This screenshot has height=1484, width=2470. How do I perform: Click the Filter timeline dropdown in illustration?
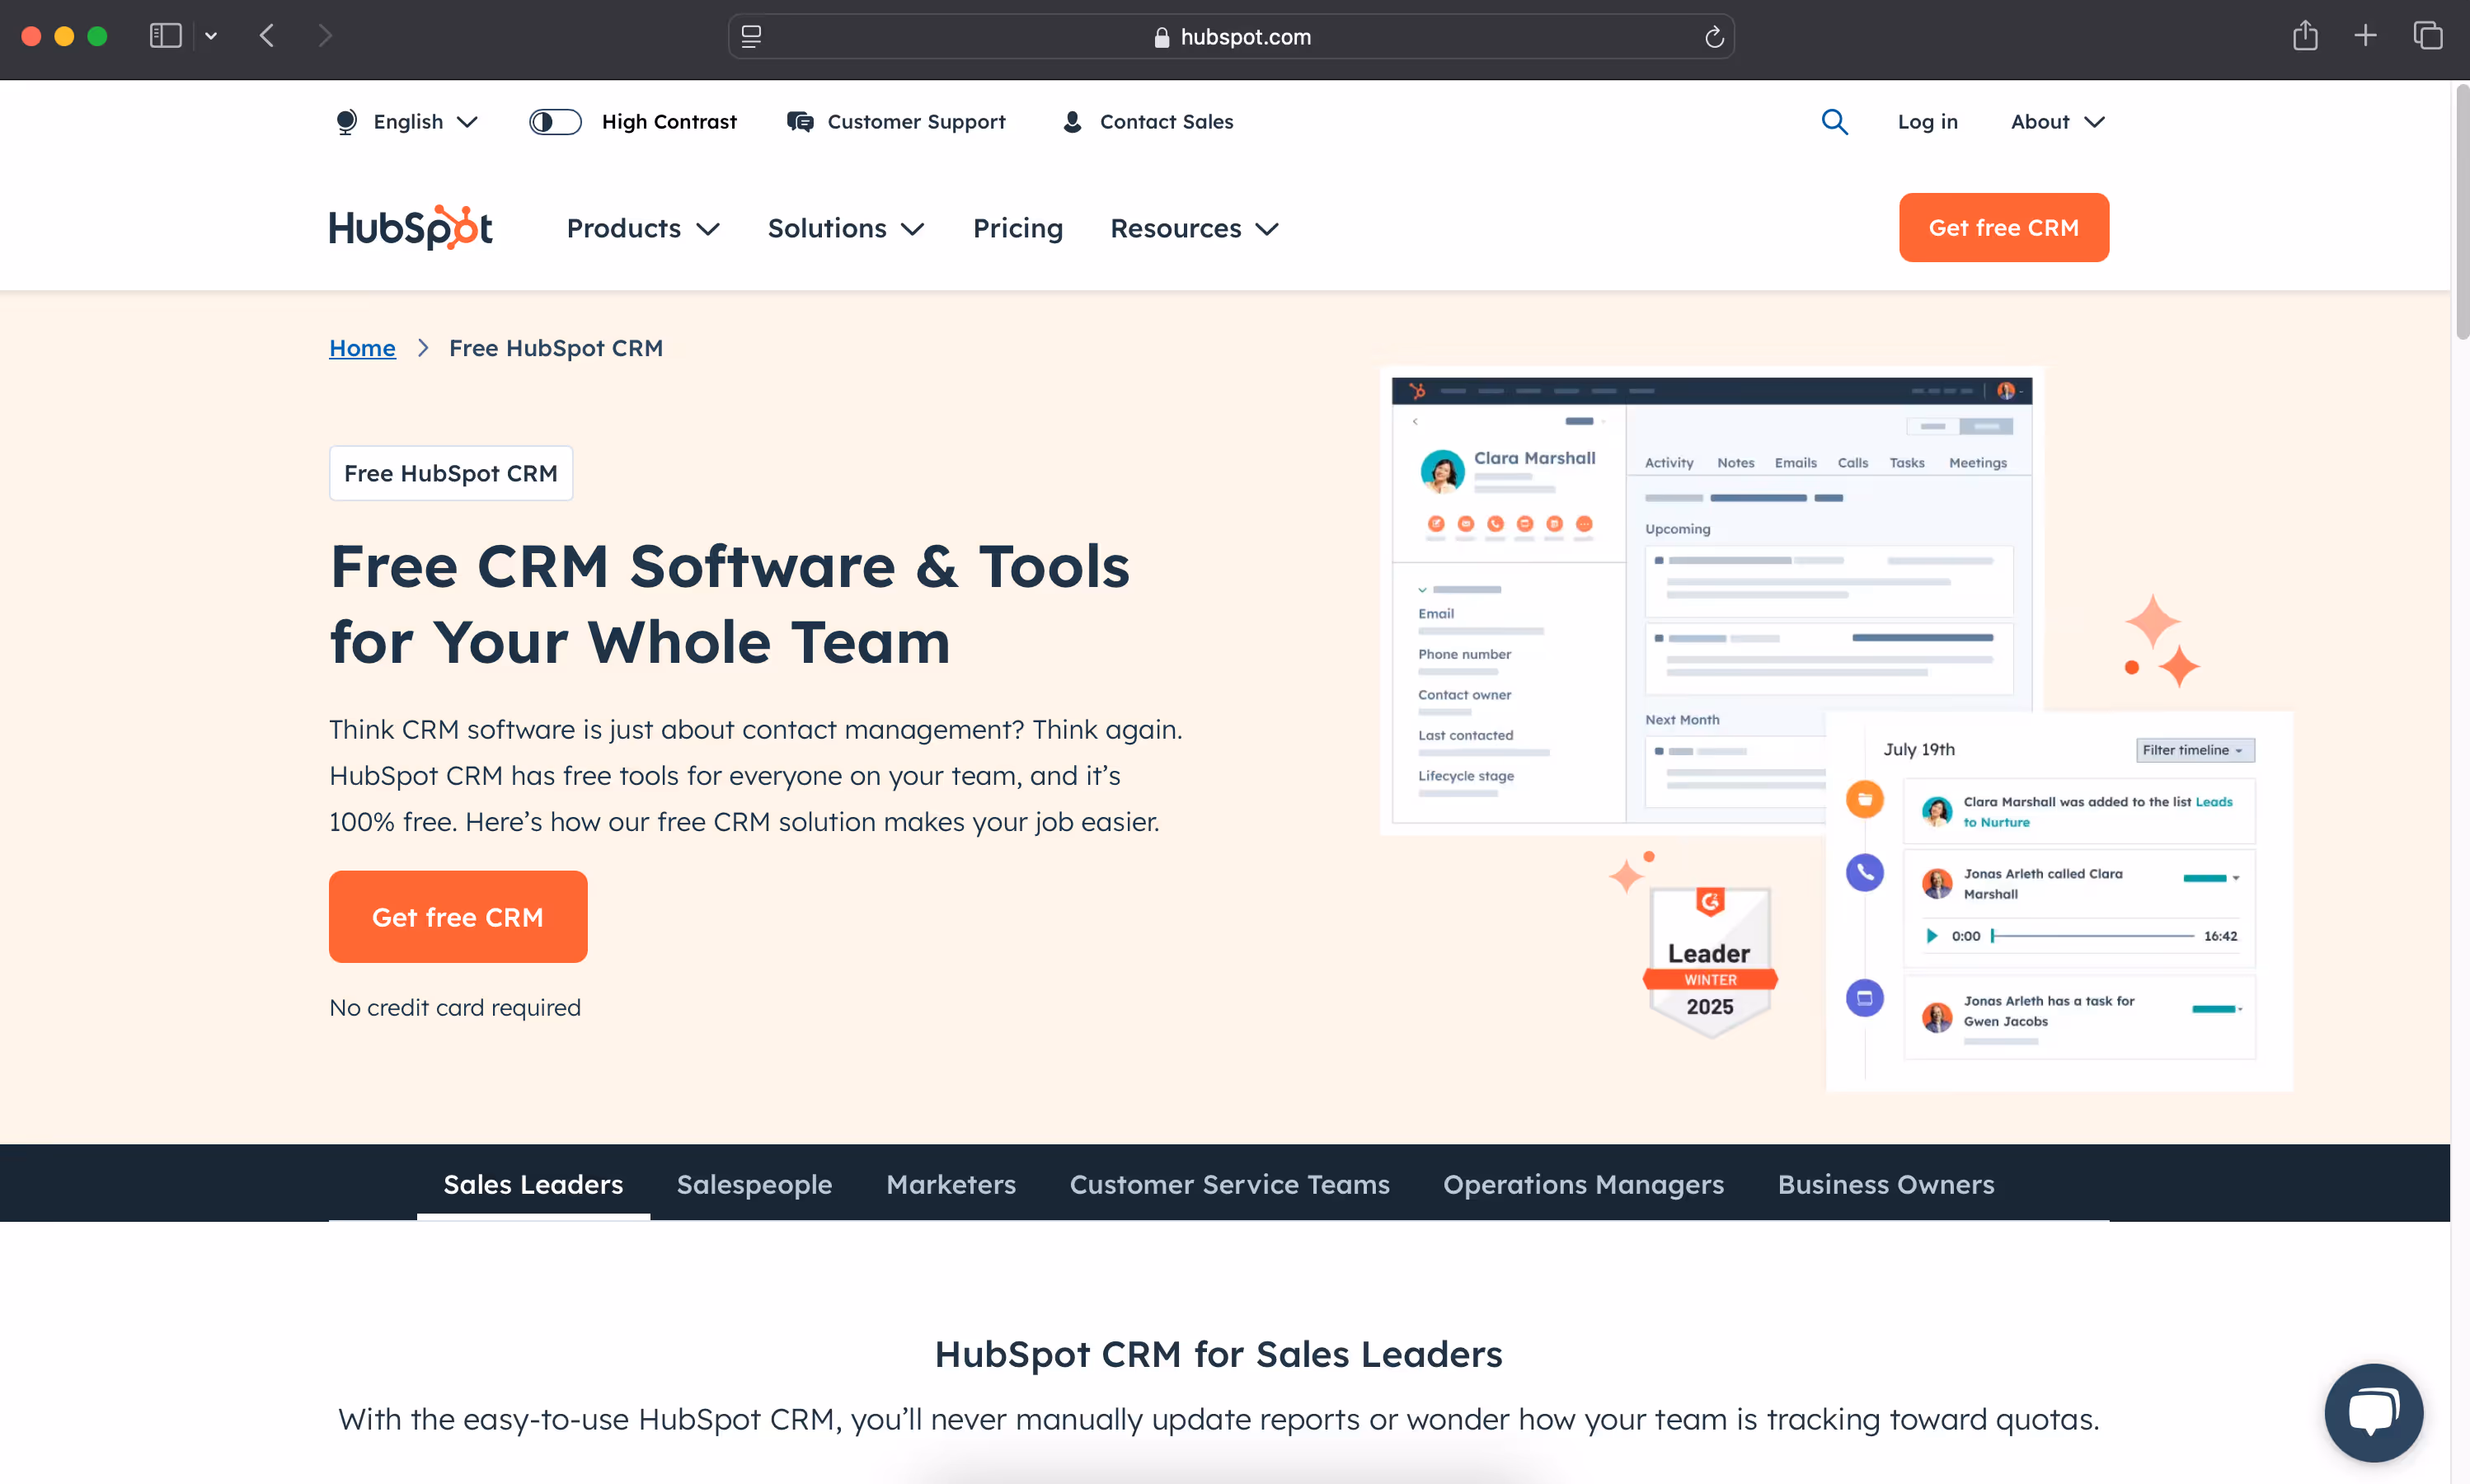[x=2194, y=750]
